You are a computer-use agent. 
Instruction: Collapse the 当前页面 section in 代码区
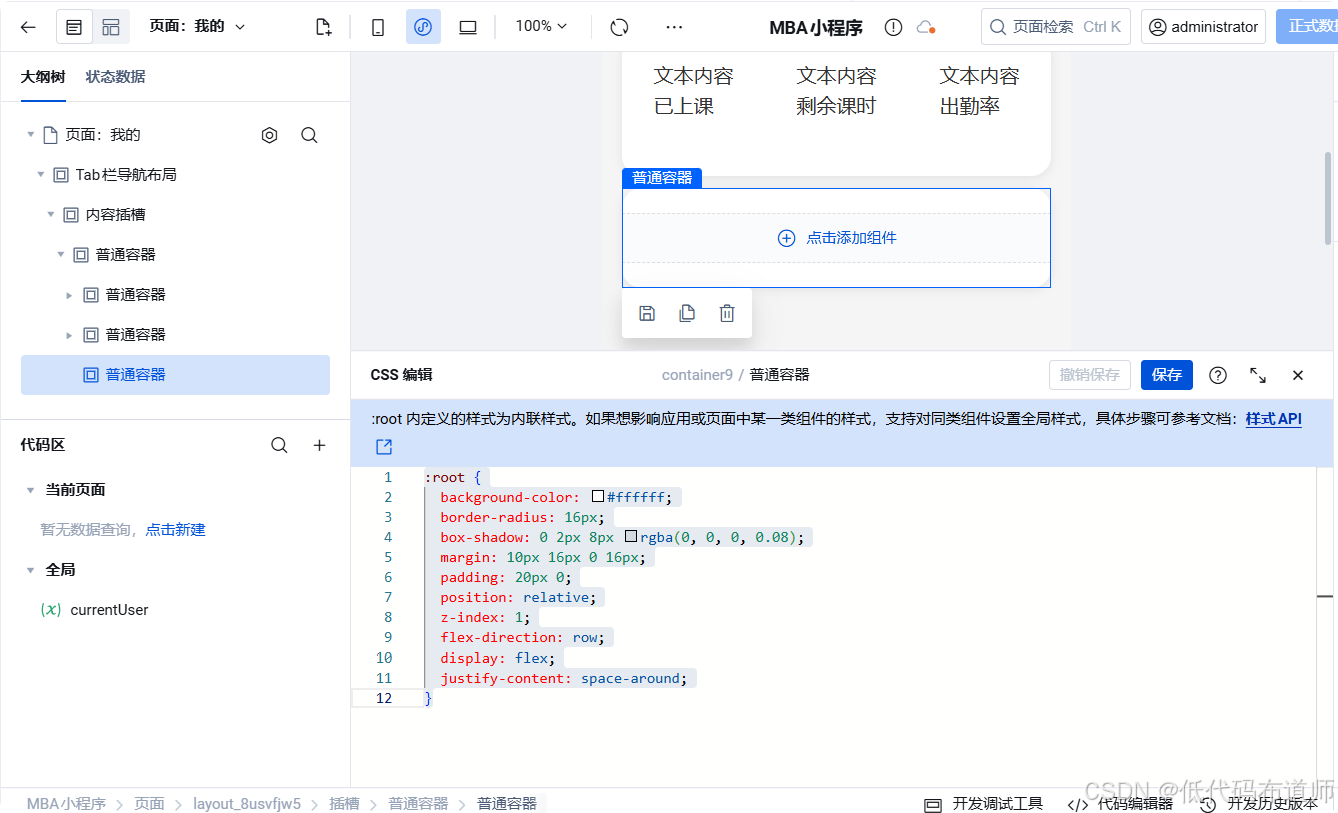tap(29, 489)
